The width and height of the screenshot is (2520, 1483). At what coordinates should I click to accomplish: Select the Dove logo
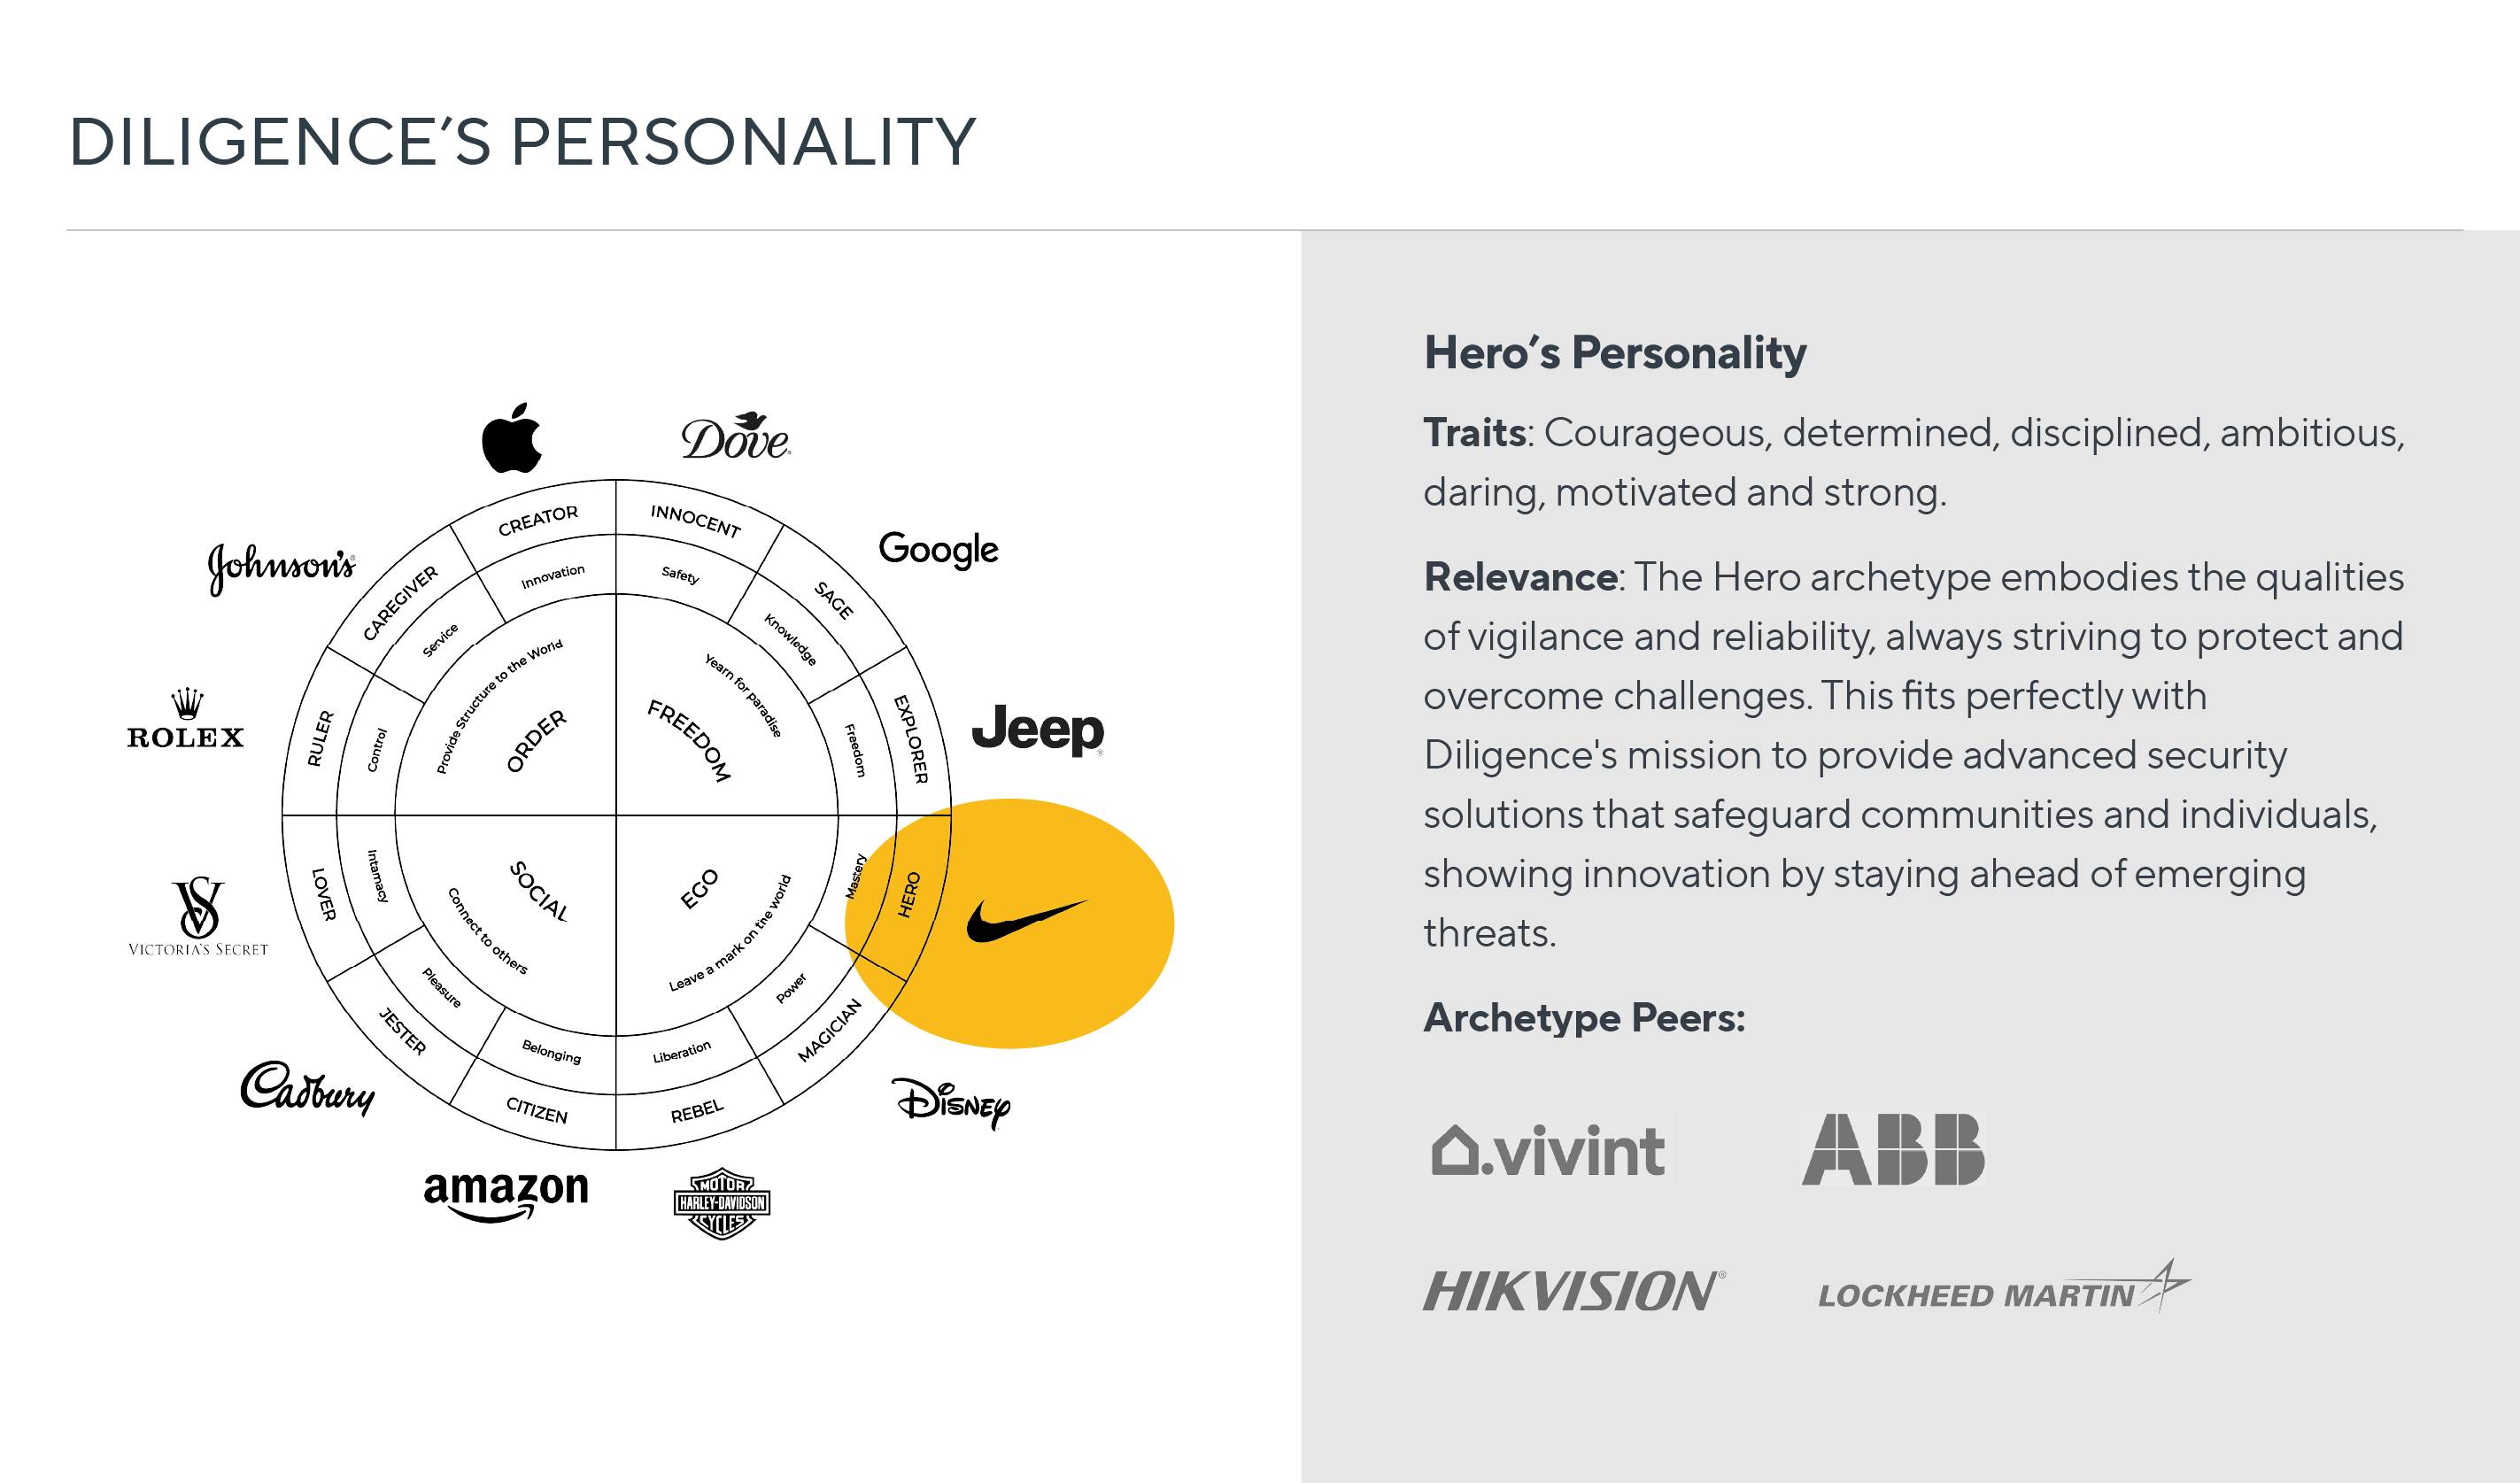[x=736, y=435]
